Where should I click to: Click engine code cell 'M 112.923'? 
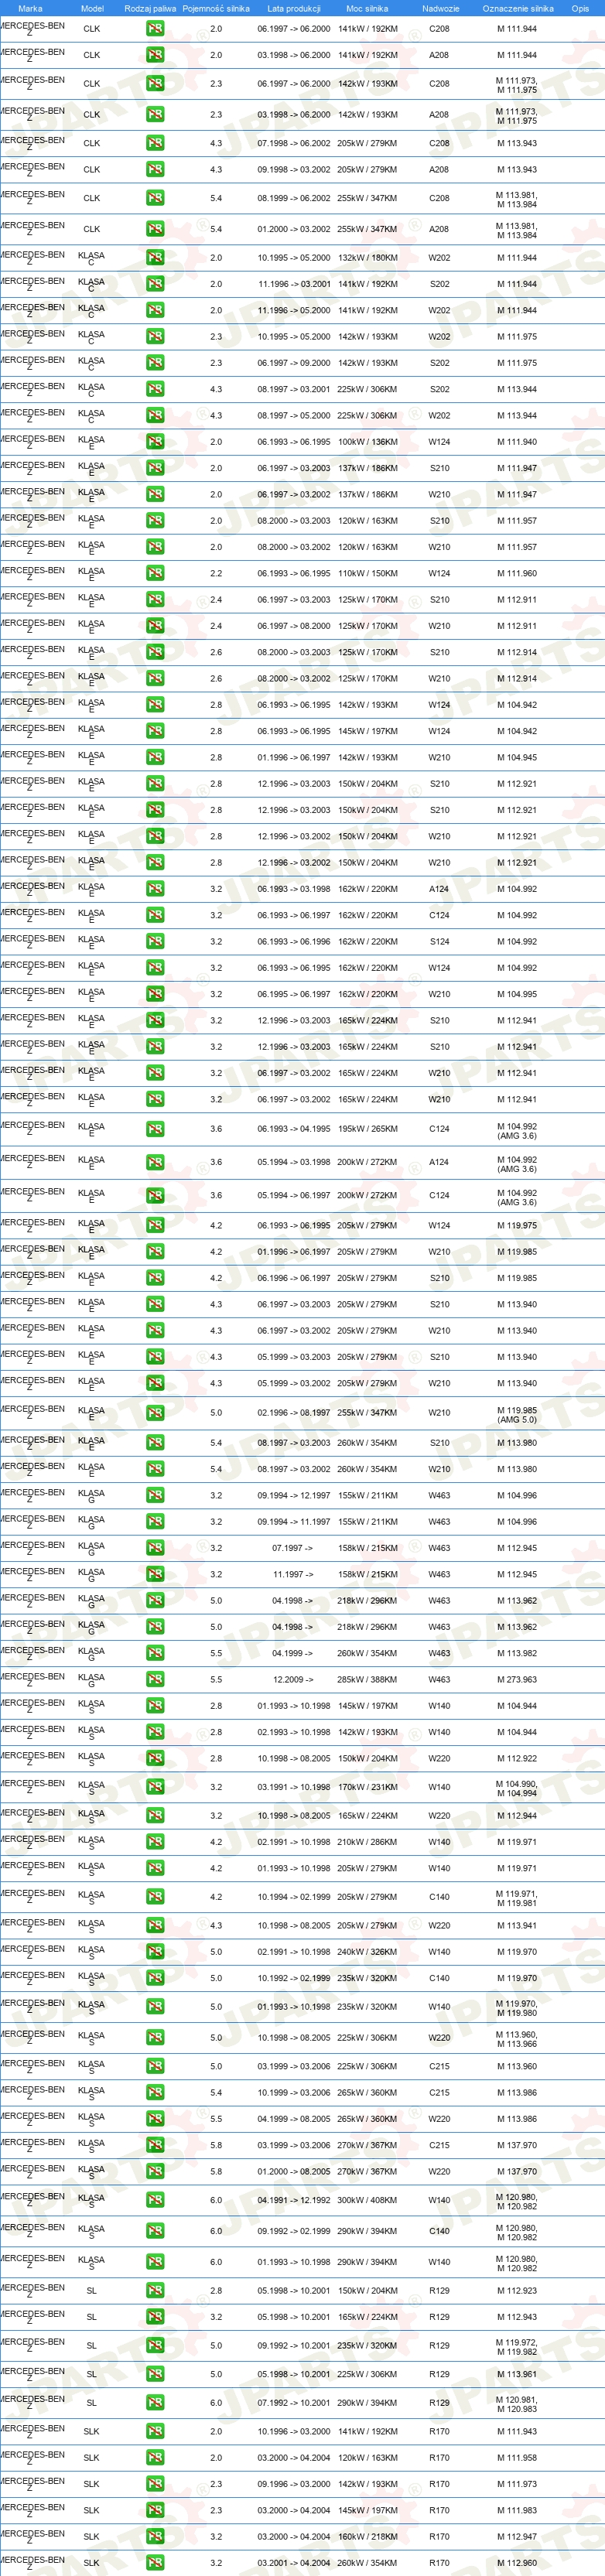pos(517,2291)
